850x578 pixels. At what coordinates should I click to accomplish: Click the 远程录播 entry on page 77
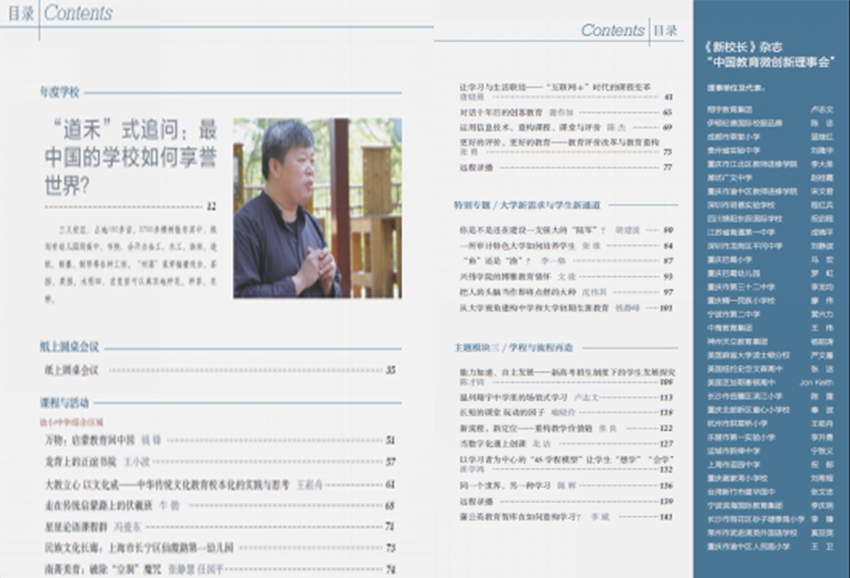(474, 167)
